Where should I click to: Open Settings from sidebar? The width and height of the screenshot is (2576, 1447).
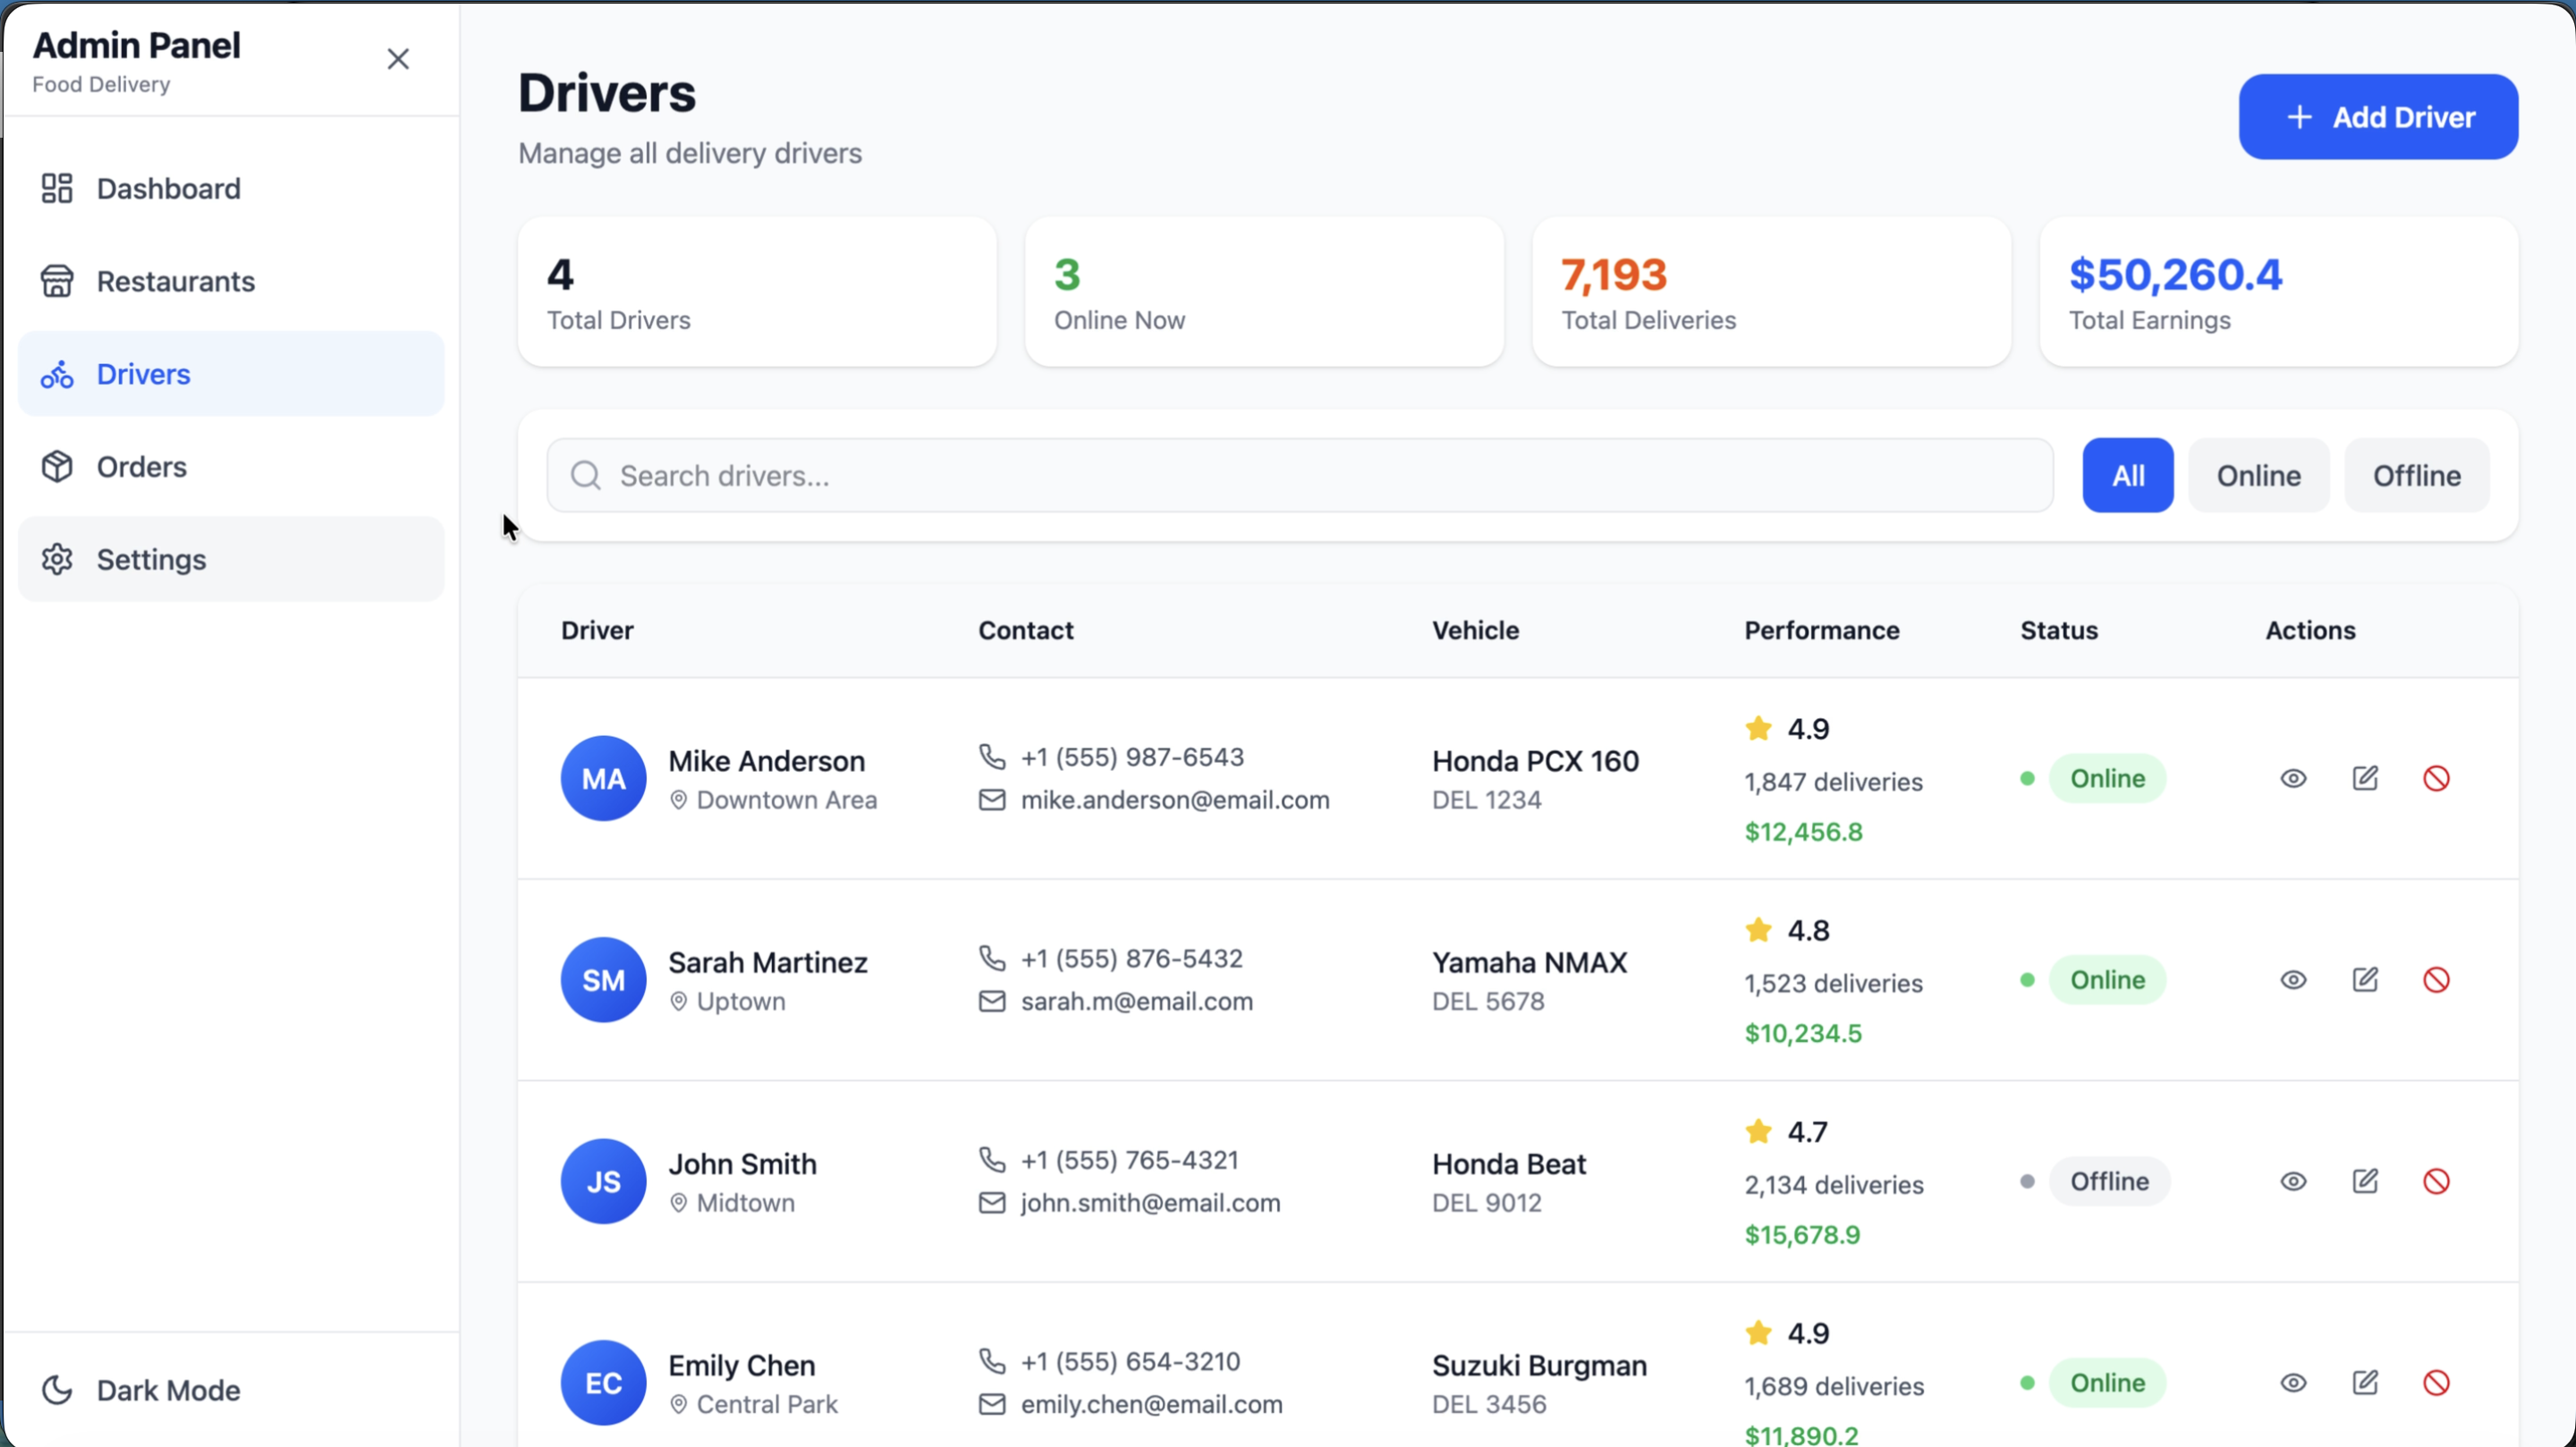click(x=231, y=560)
